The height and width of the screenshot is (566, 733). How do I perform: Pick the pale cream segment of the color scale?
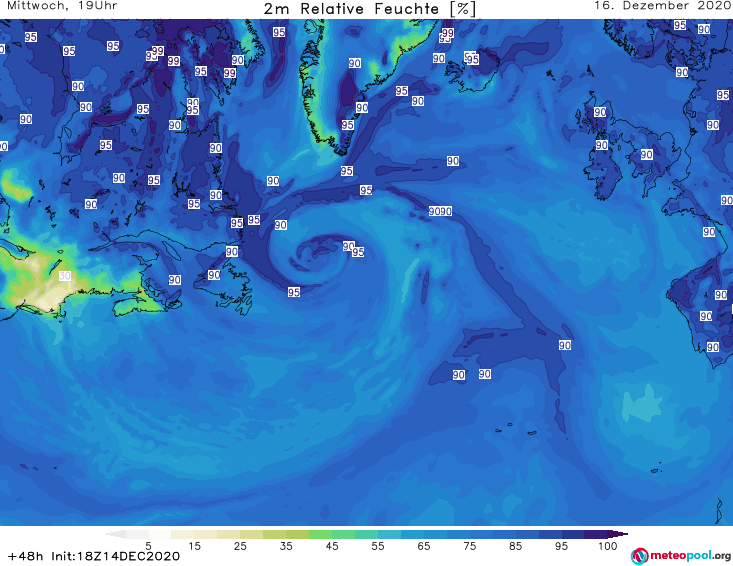[x=183, y=534]
